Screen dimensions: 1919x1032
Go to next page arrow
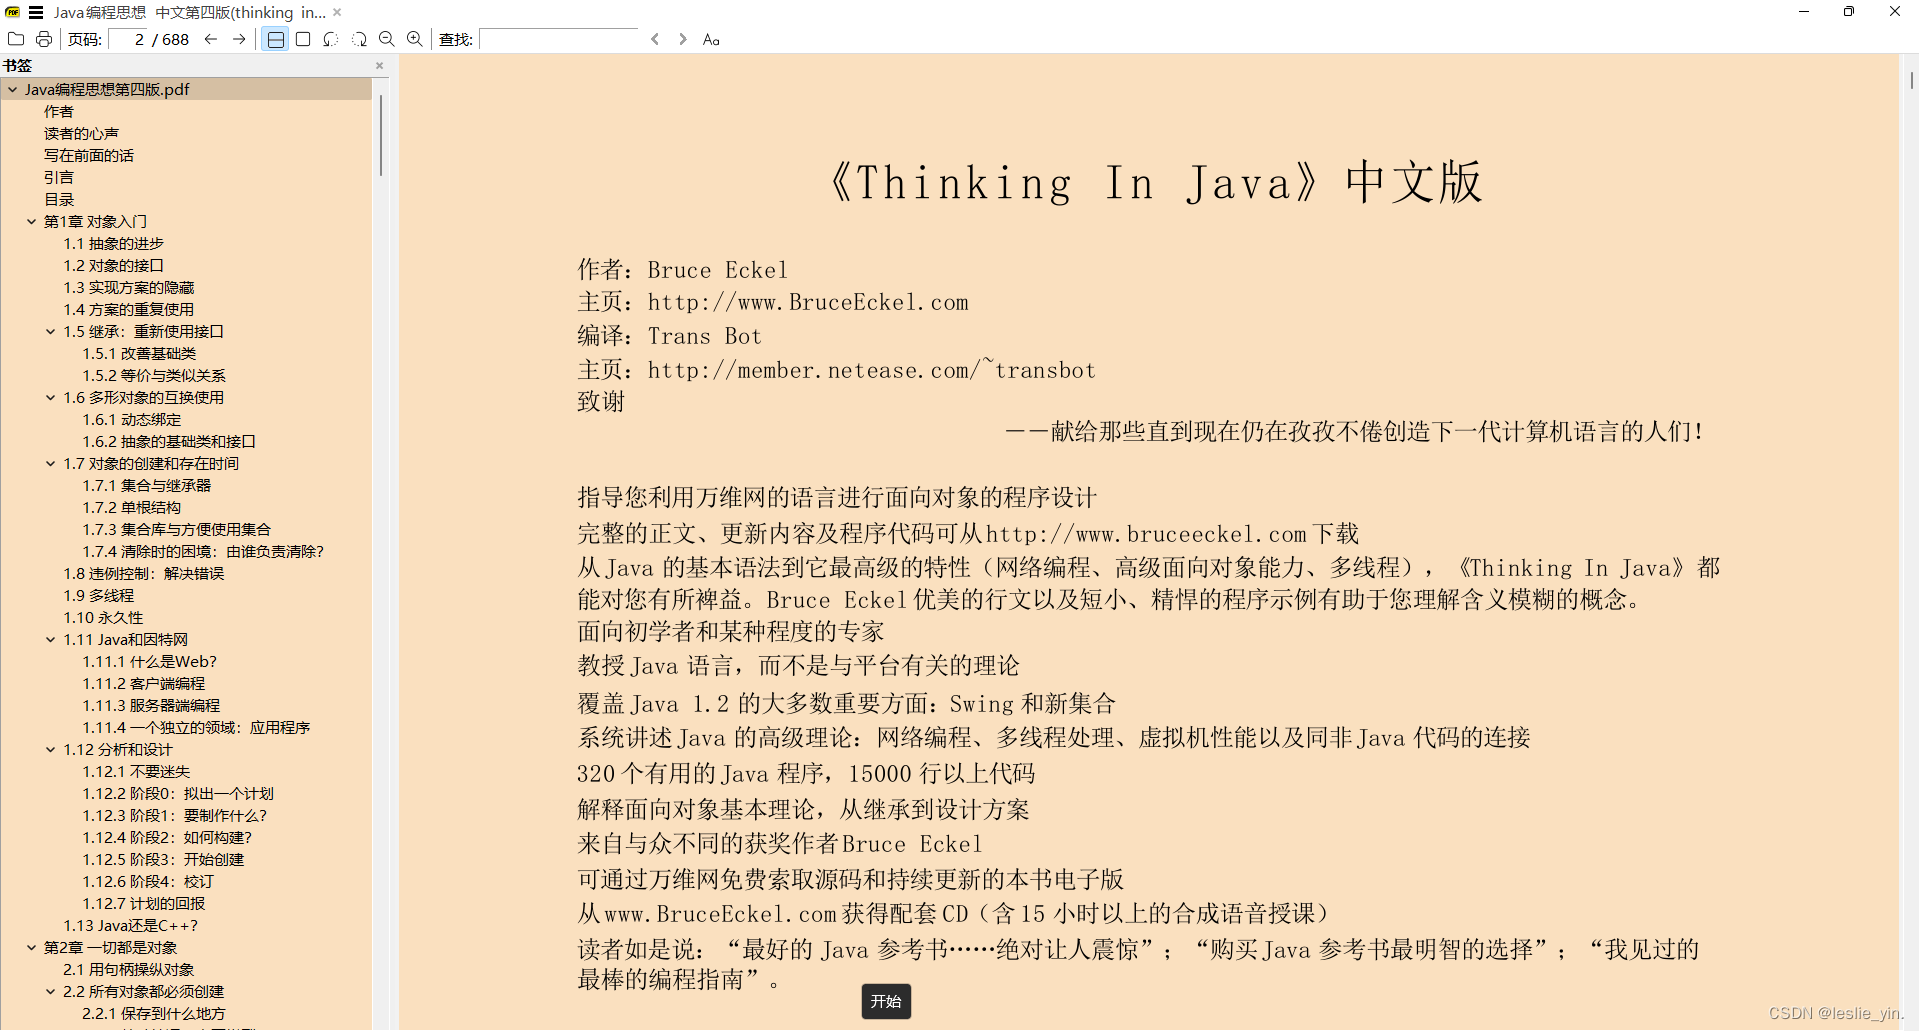[x=239, y=39]
